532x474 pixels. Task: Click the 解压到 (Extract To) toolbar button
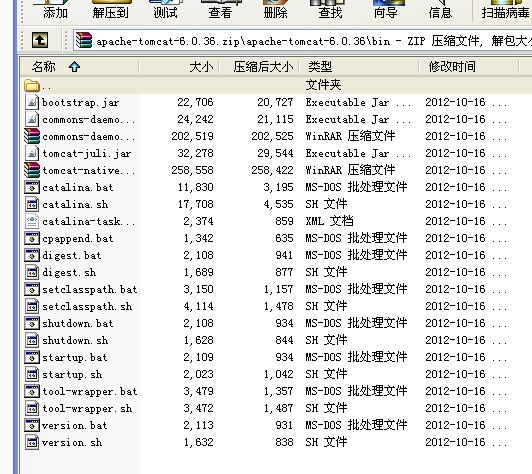[x=111, y=10]
